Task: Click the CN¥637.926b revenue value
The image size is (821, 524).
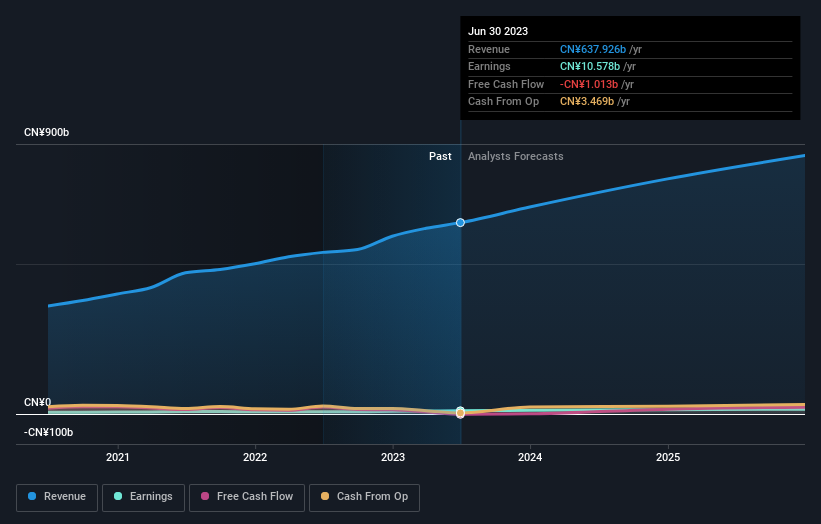Action: [x=593, y=49]
